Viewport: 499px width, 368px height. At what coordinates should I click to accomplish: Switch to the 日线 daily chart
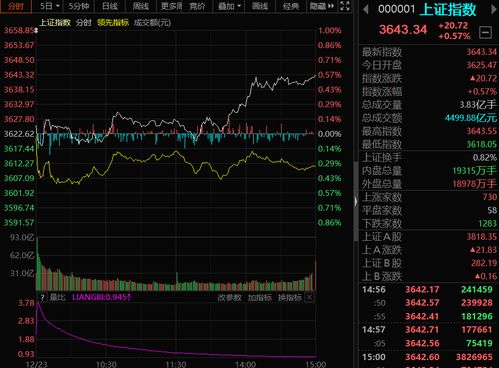[110, 6]
